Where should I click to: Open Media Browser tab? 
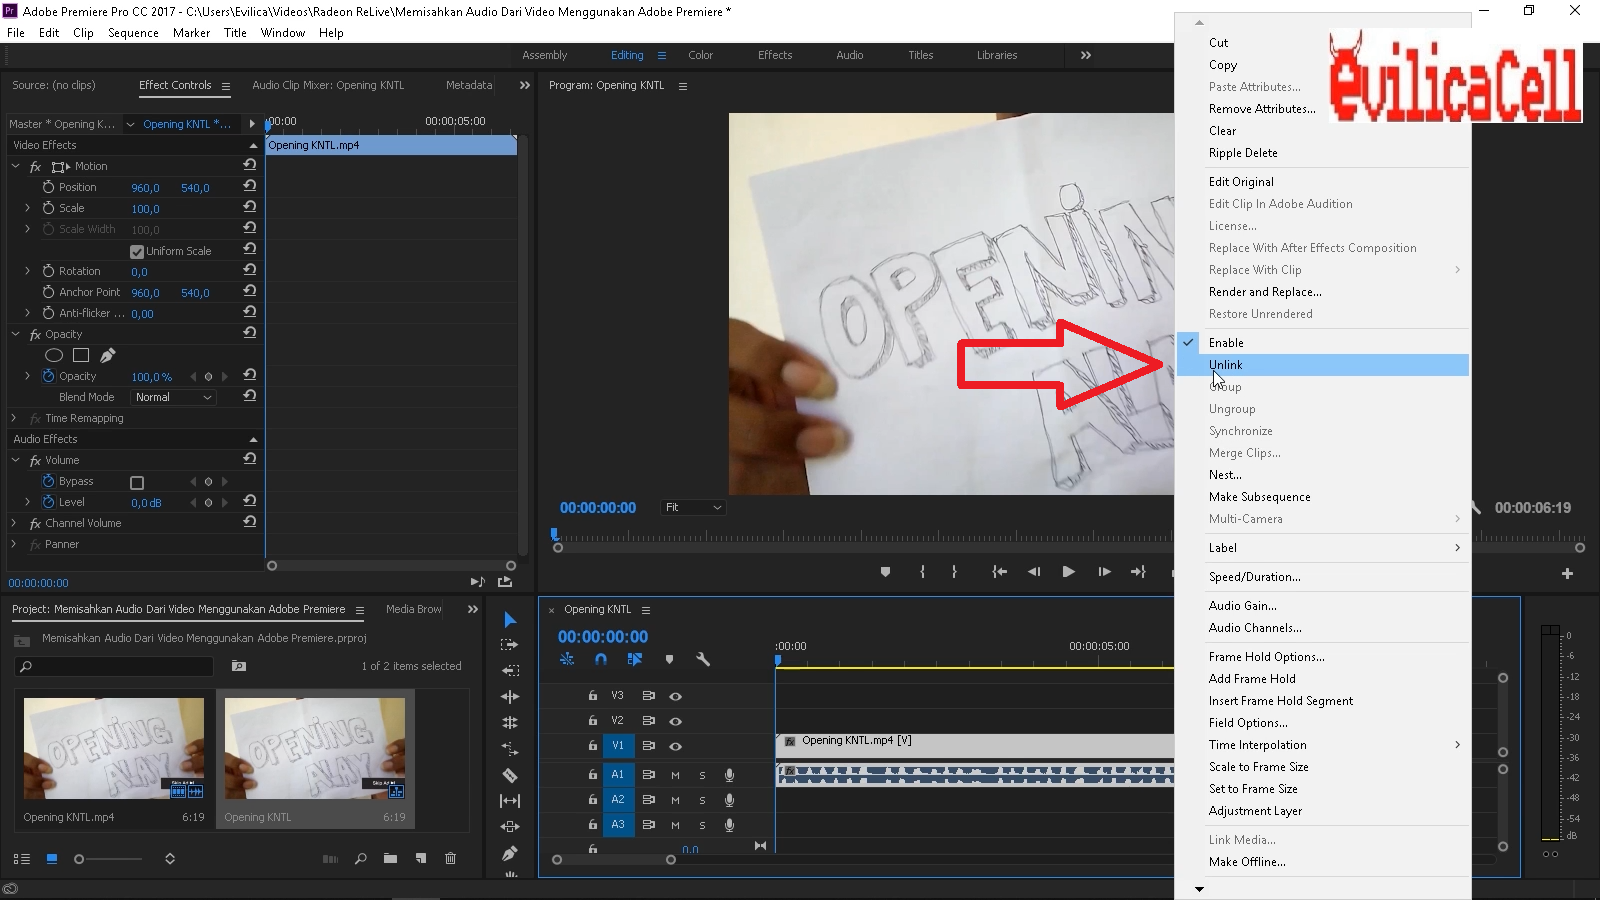[x=414, y=609]
